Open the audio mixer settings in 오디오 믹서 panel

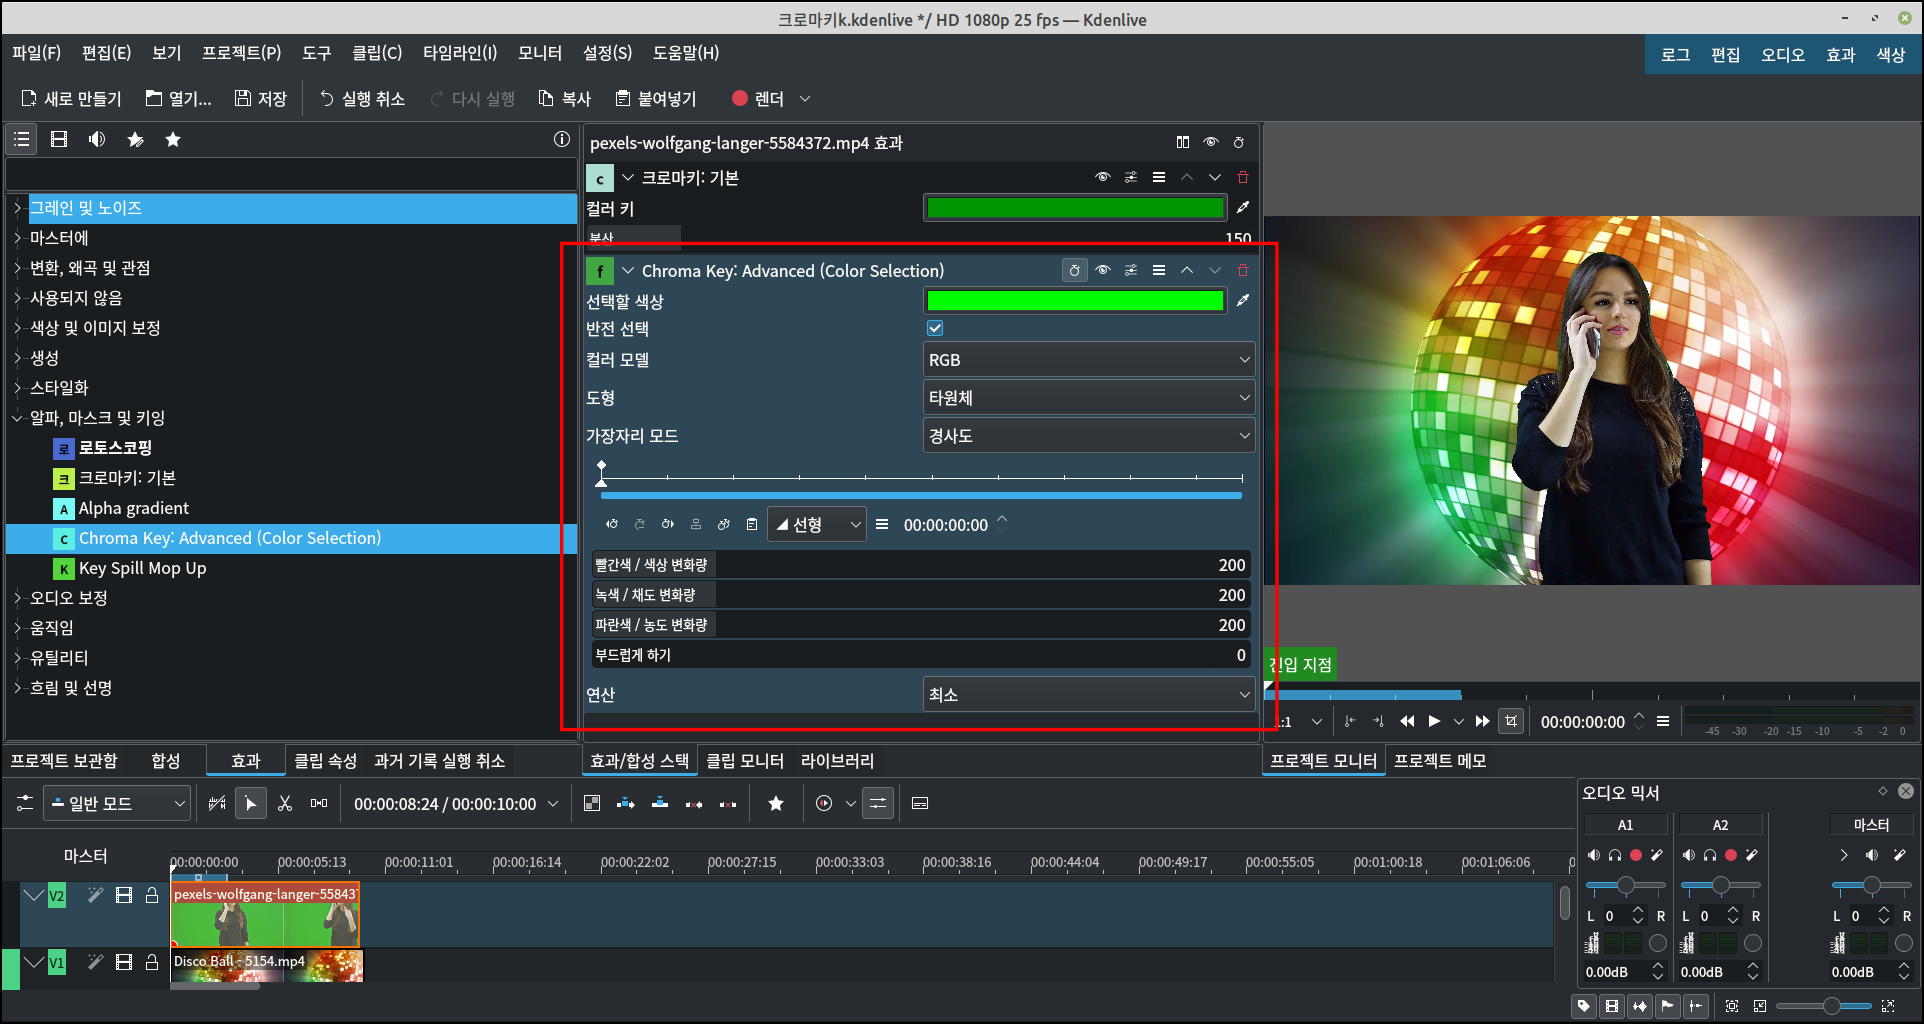tap(1882, 791)
